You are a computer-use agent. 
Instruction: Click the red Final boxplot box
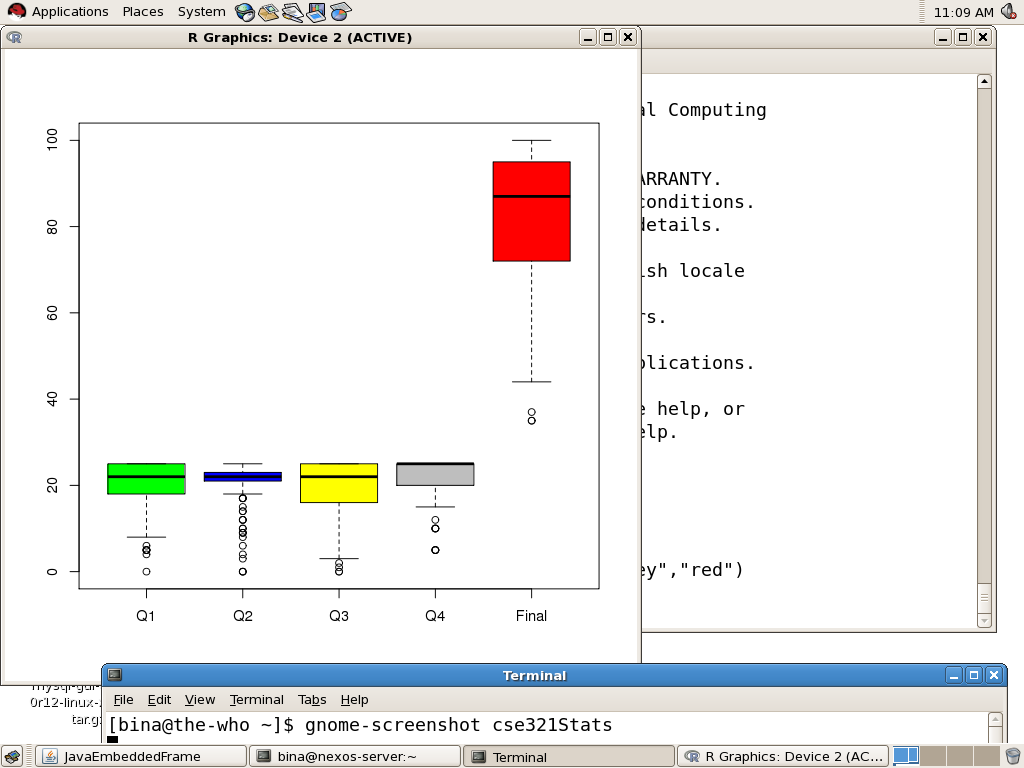[531, 211]
